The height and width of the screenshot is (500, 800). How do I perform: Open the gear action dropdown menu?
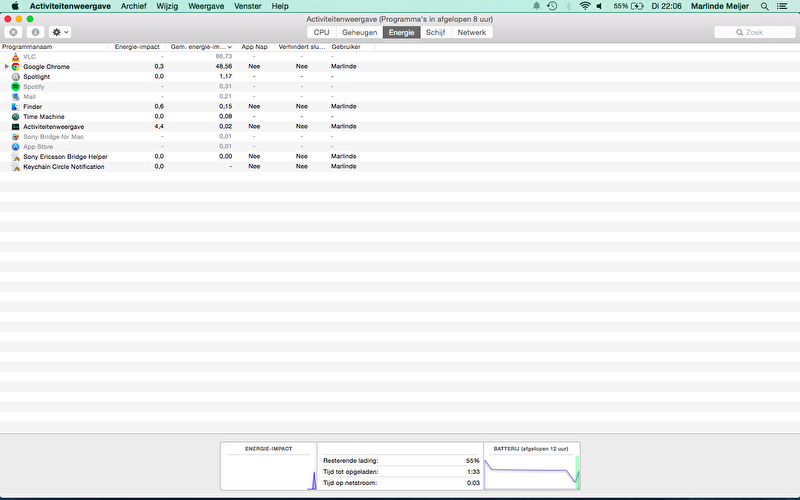[x=60, y=33]
